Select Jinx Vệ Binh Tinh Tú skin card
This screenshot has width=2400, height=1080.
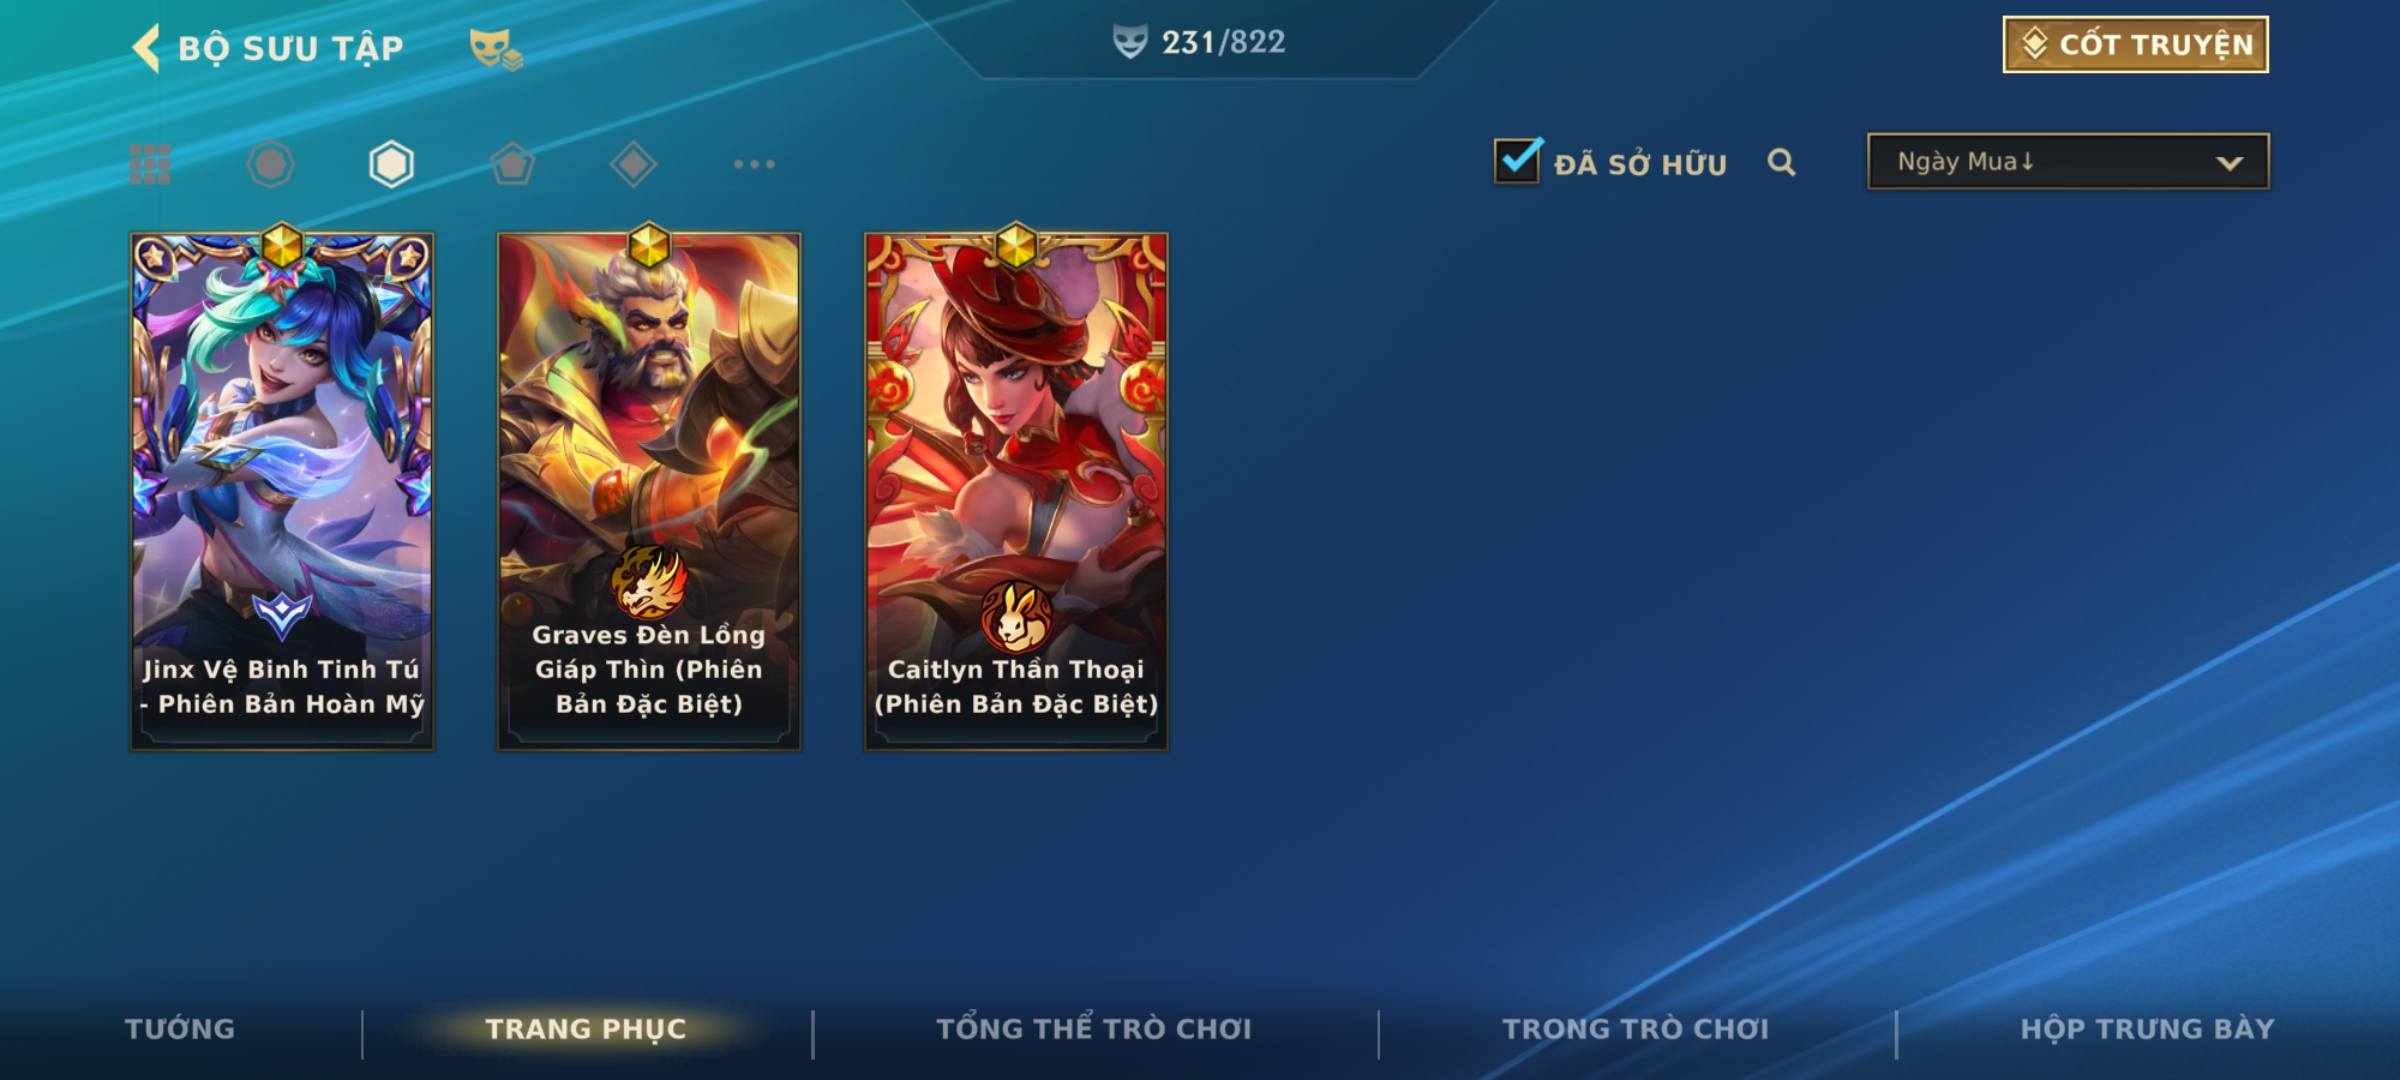282,491
